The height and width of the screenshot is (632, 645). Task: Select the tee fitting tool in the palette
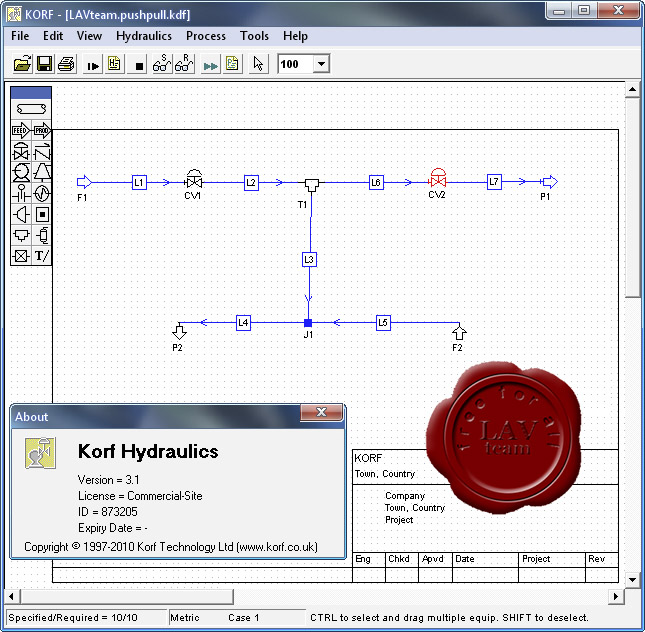[x=21, y=235]
